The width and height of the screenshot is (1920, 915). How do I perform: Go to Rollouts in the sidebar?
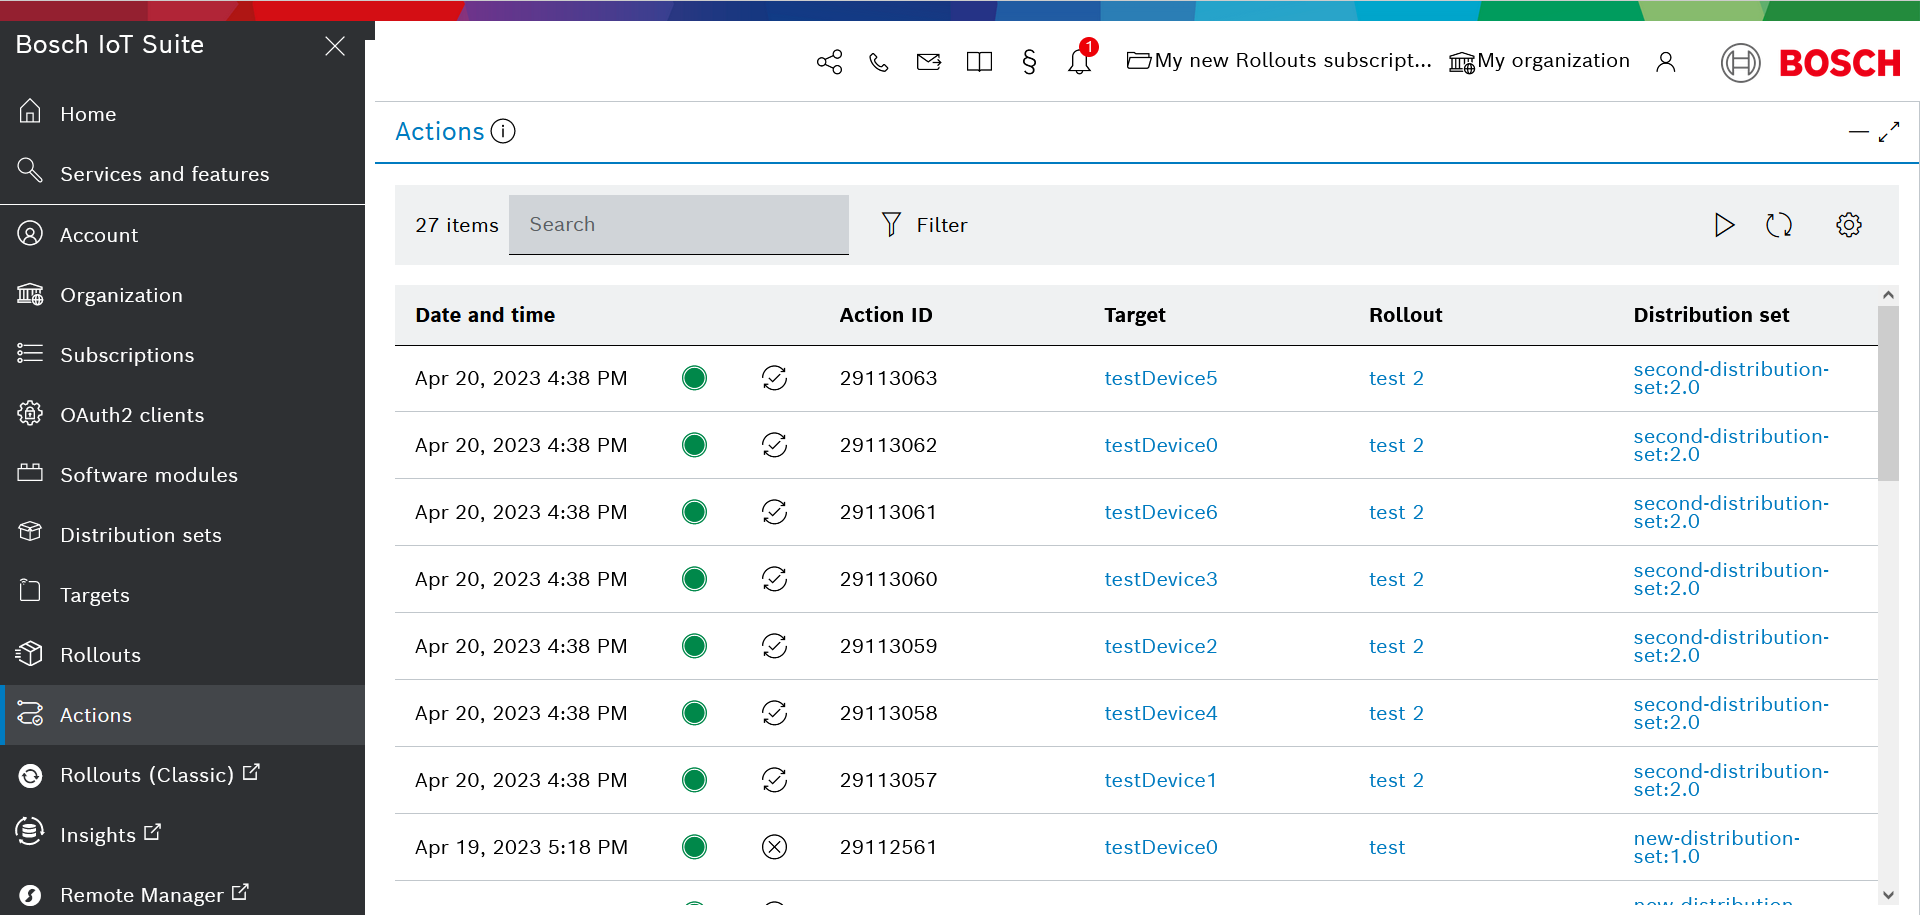coord(100,655)
